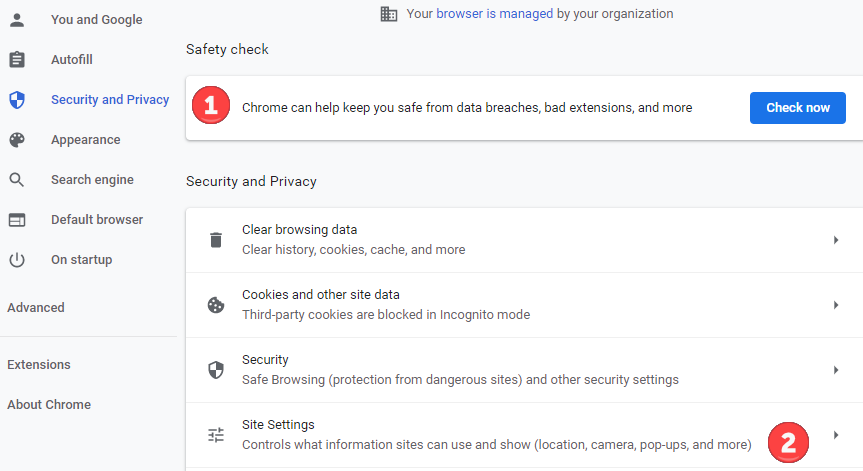Click the Site Settings controls description text

tap(496, 445)
